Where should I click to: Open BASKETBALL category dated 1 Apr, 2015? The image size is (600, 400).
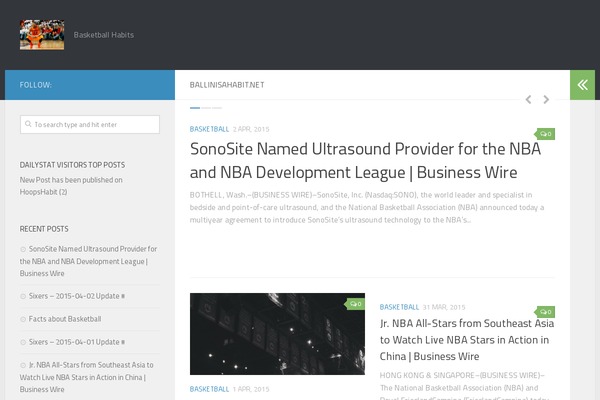tap(209, 389)
